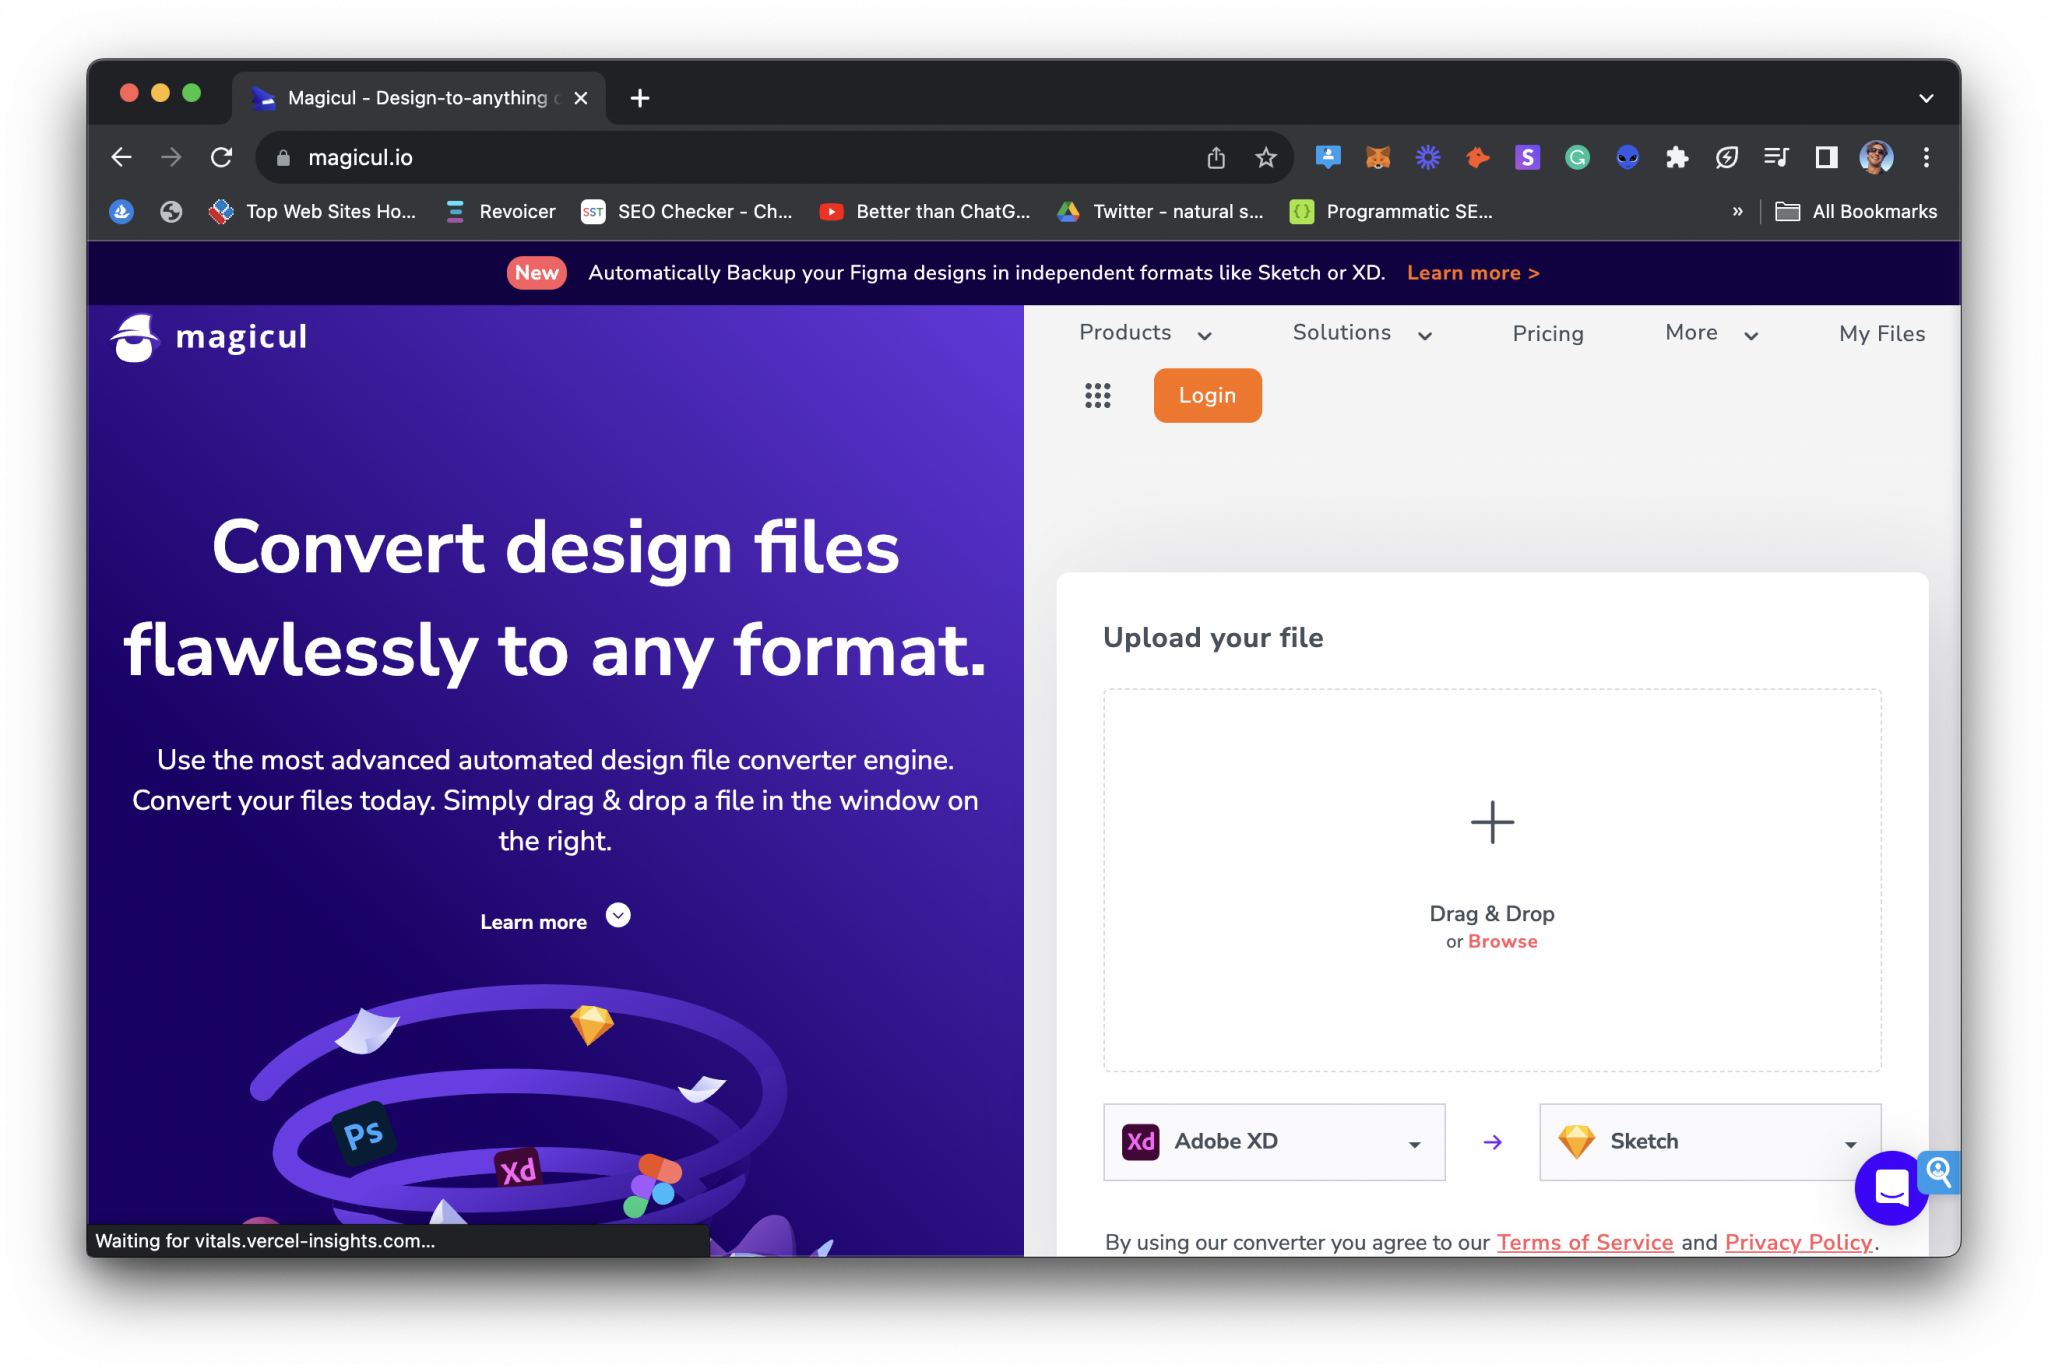
Task: Click the Adobe XD icon in the converter
Action: [1140, 1141]
